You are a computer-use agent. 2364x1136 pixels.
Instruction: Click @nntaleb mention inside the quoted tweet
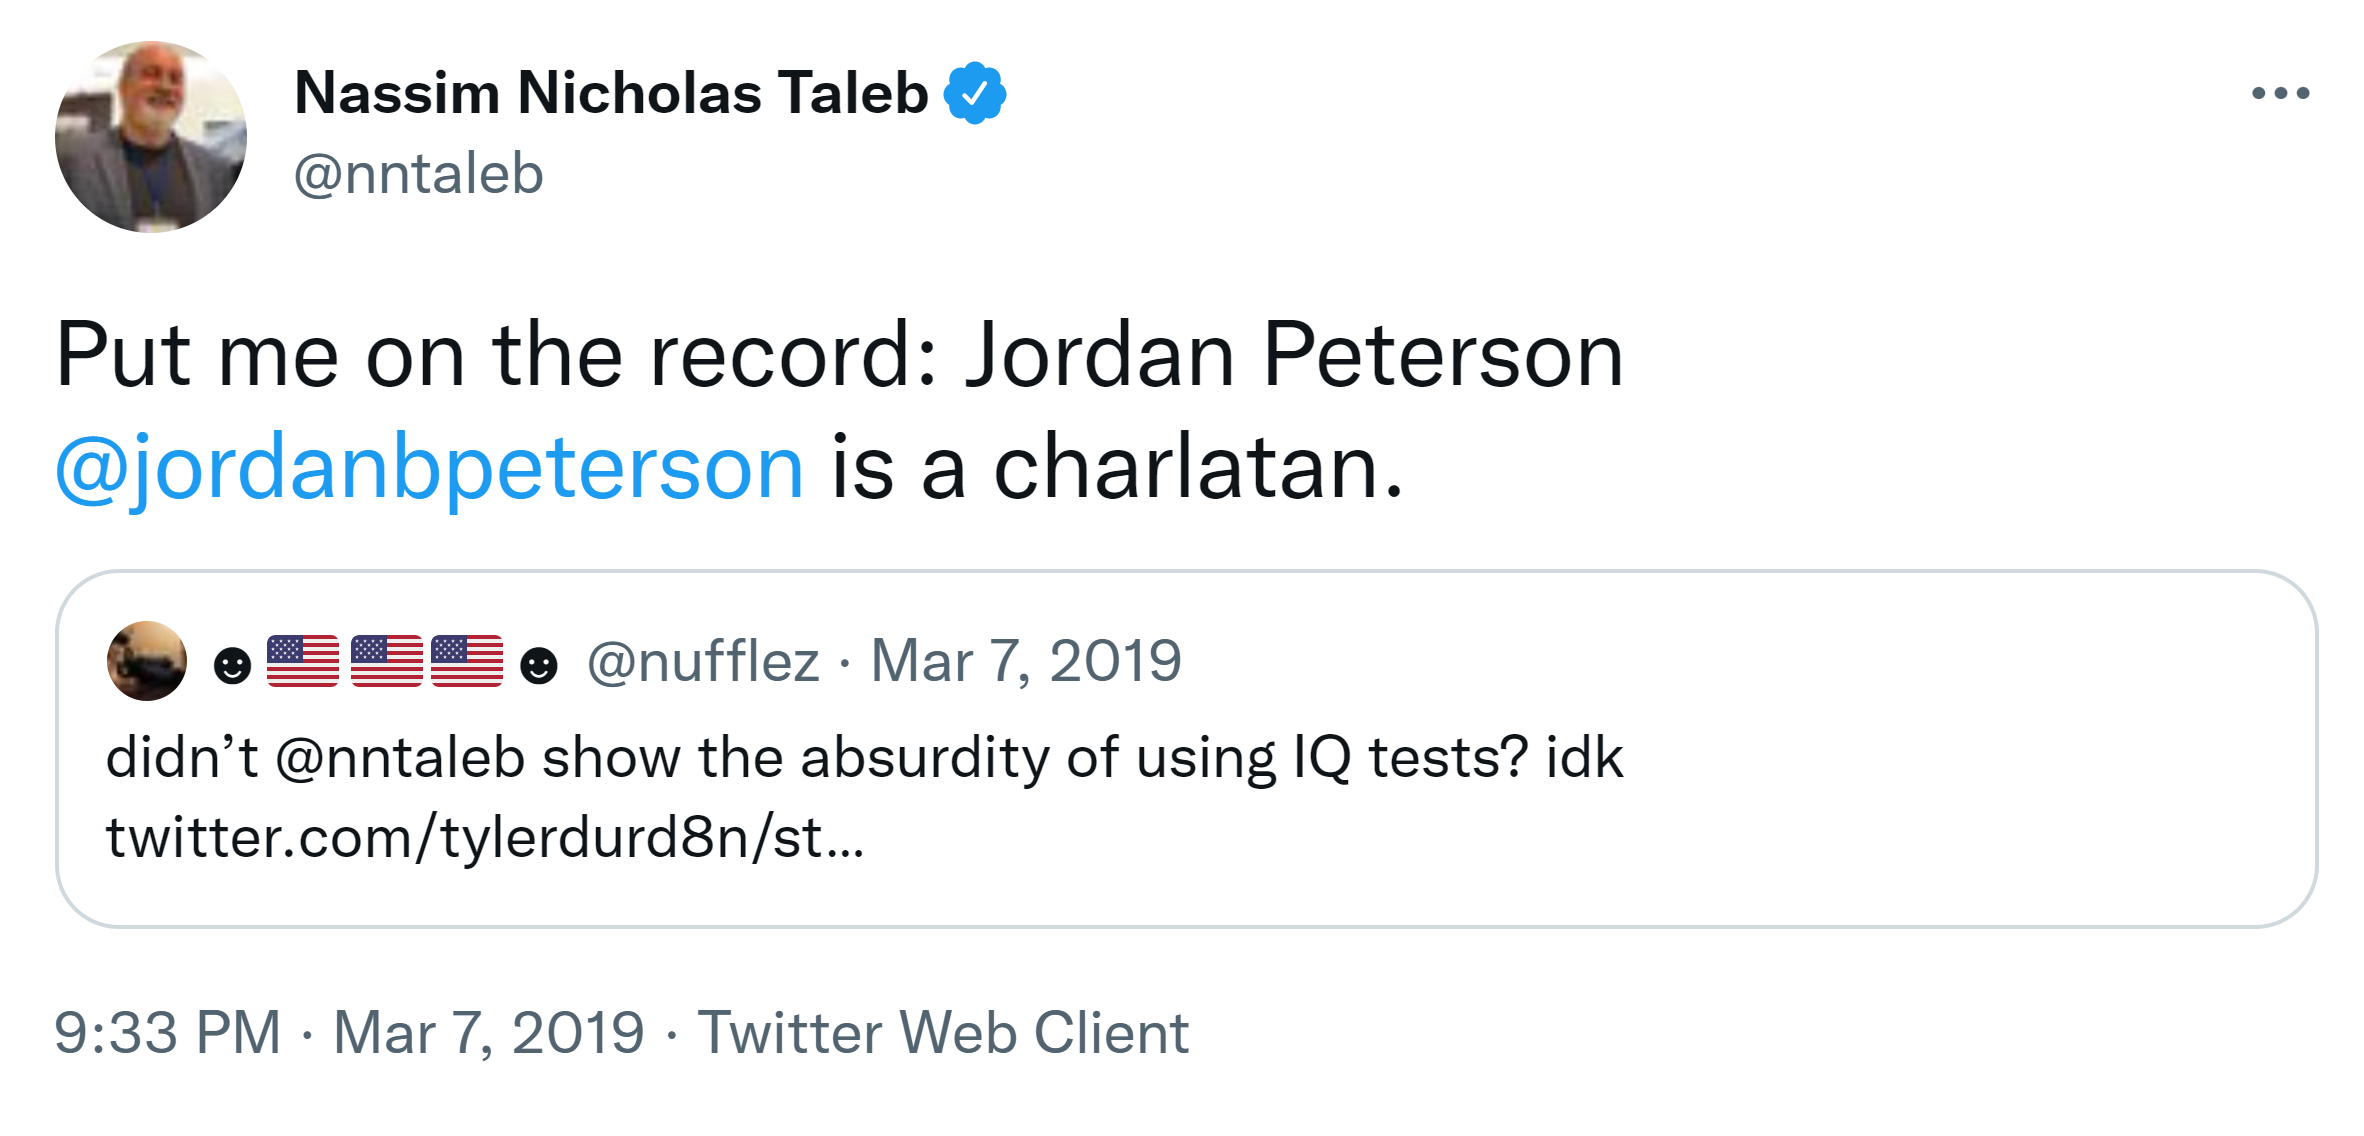tap(400, 757)
